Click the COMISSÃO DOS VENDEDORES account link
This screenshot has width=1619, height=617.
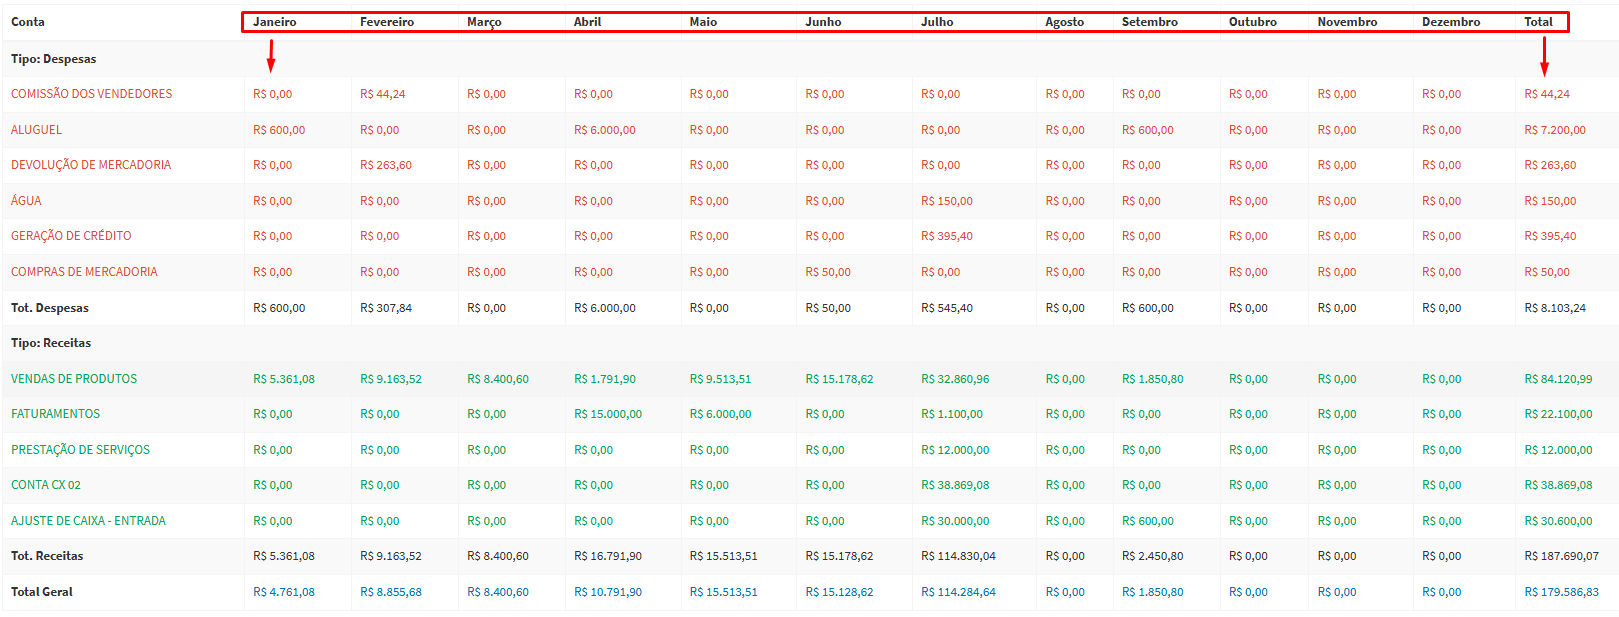(91, 94)
